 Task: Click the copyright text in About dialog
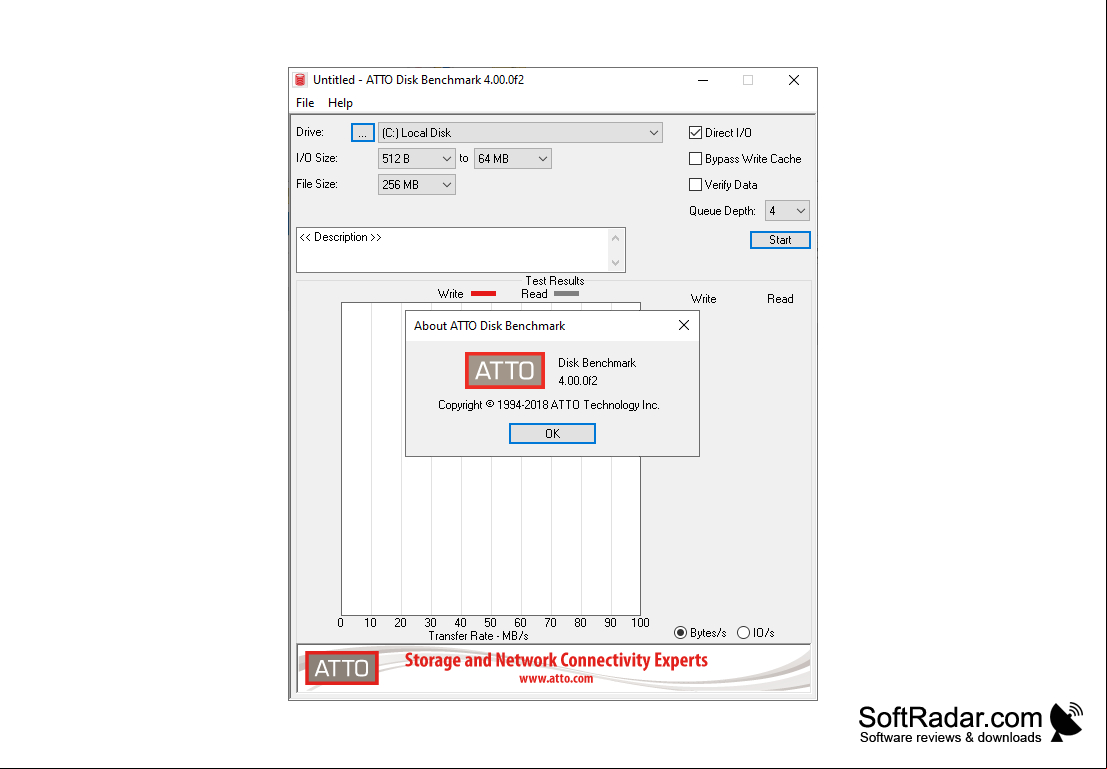pyautogui.click(x=549, y=405)
